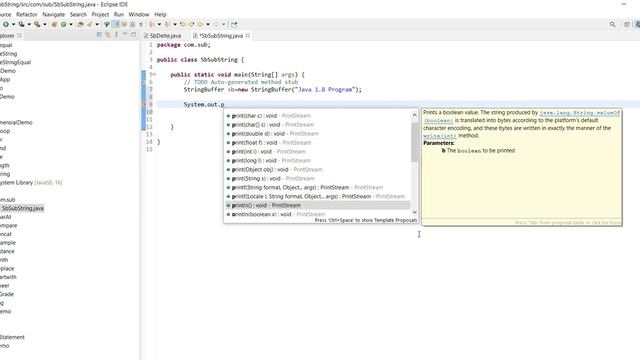Open the Previous Annotation dropdown arrow
The image size is (640, 360).
(175, 24)
